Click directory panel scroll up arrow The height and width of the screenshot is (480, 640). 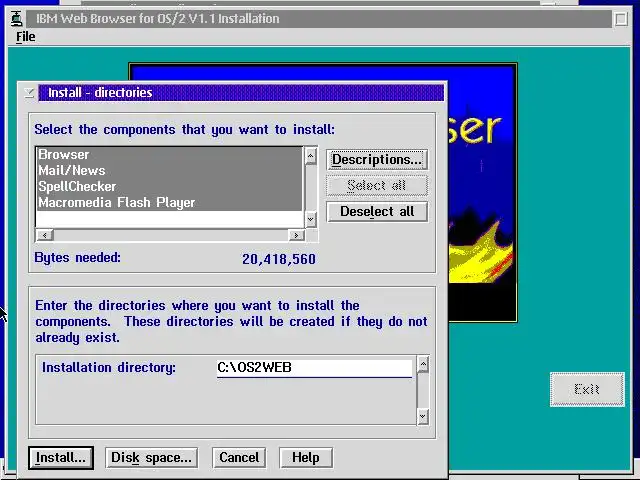point(423,364)
